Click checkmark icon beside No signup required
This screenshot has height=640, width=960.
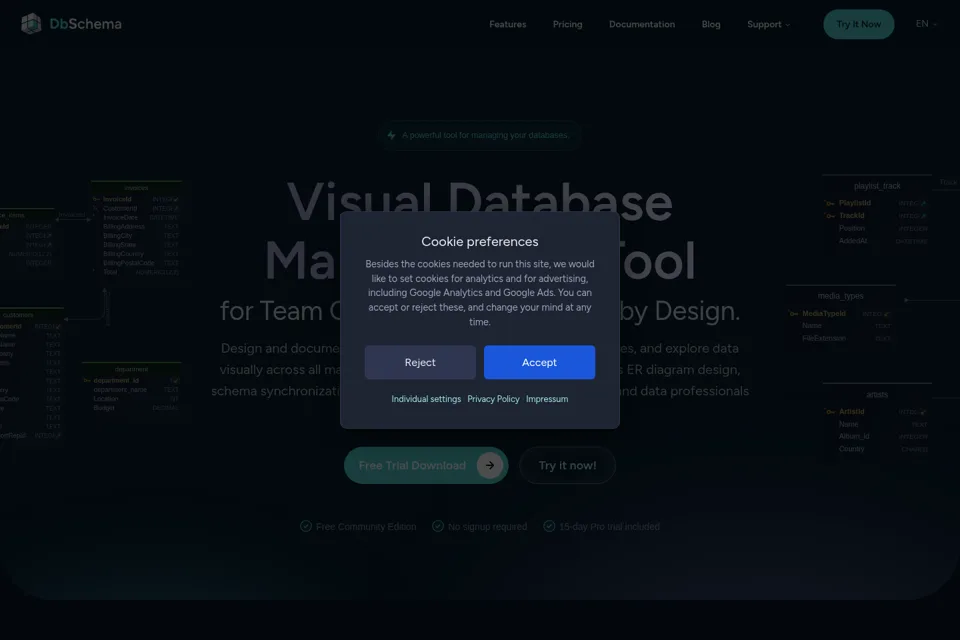tap(438, 526)
